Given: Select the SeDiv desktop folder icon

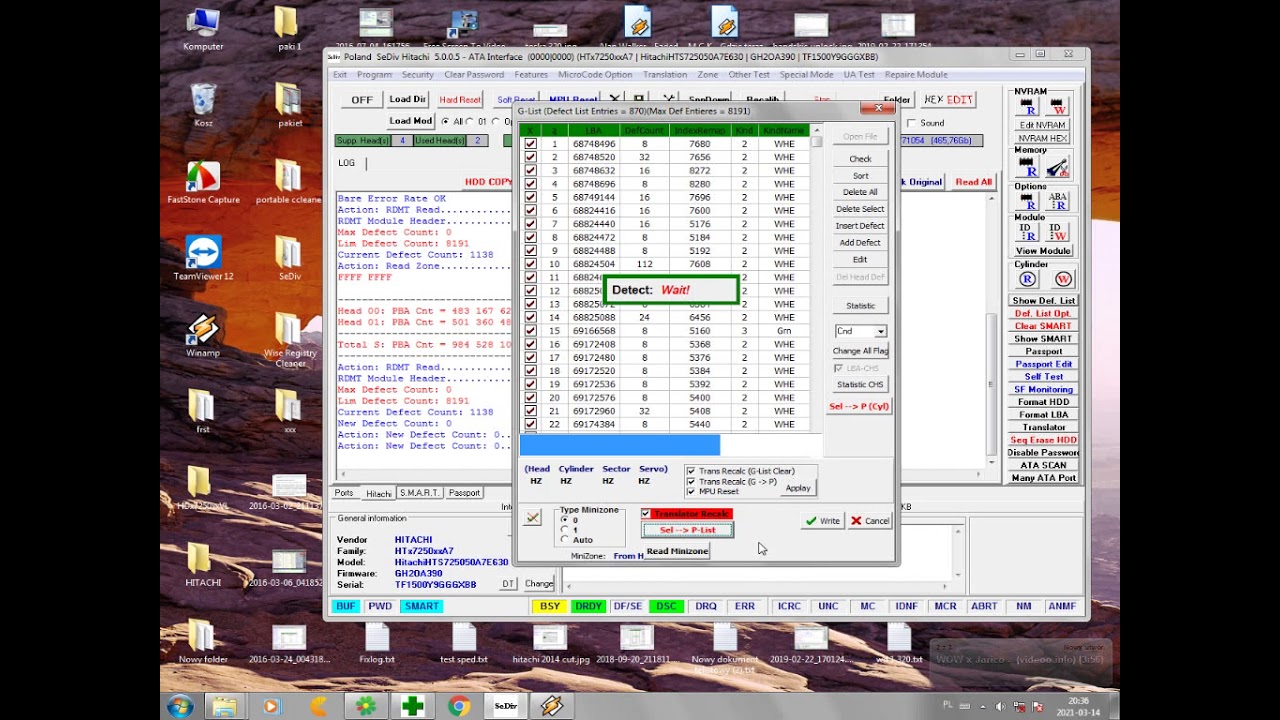Looking at the screenshot, I should coord(289,259).
